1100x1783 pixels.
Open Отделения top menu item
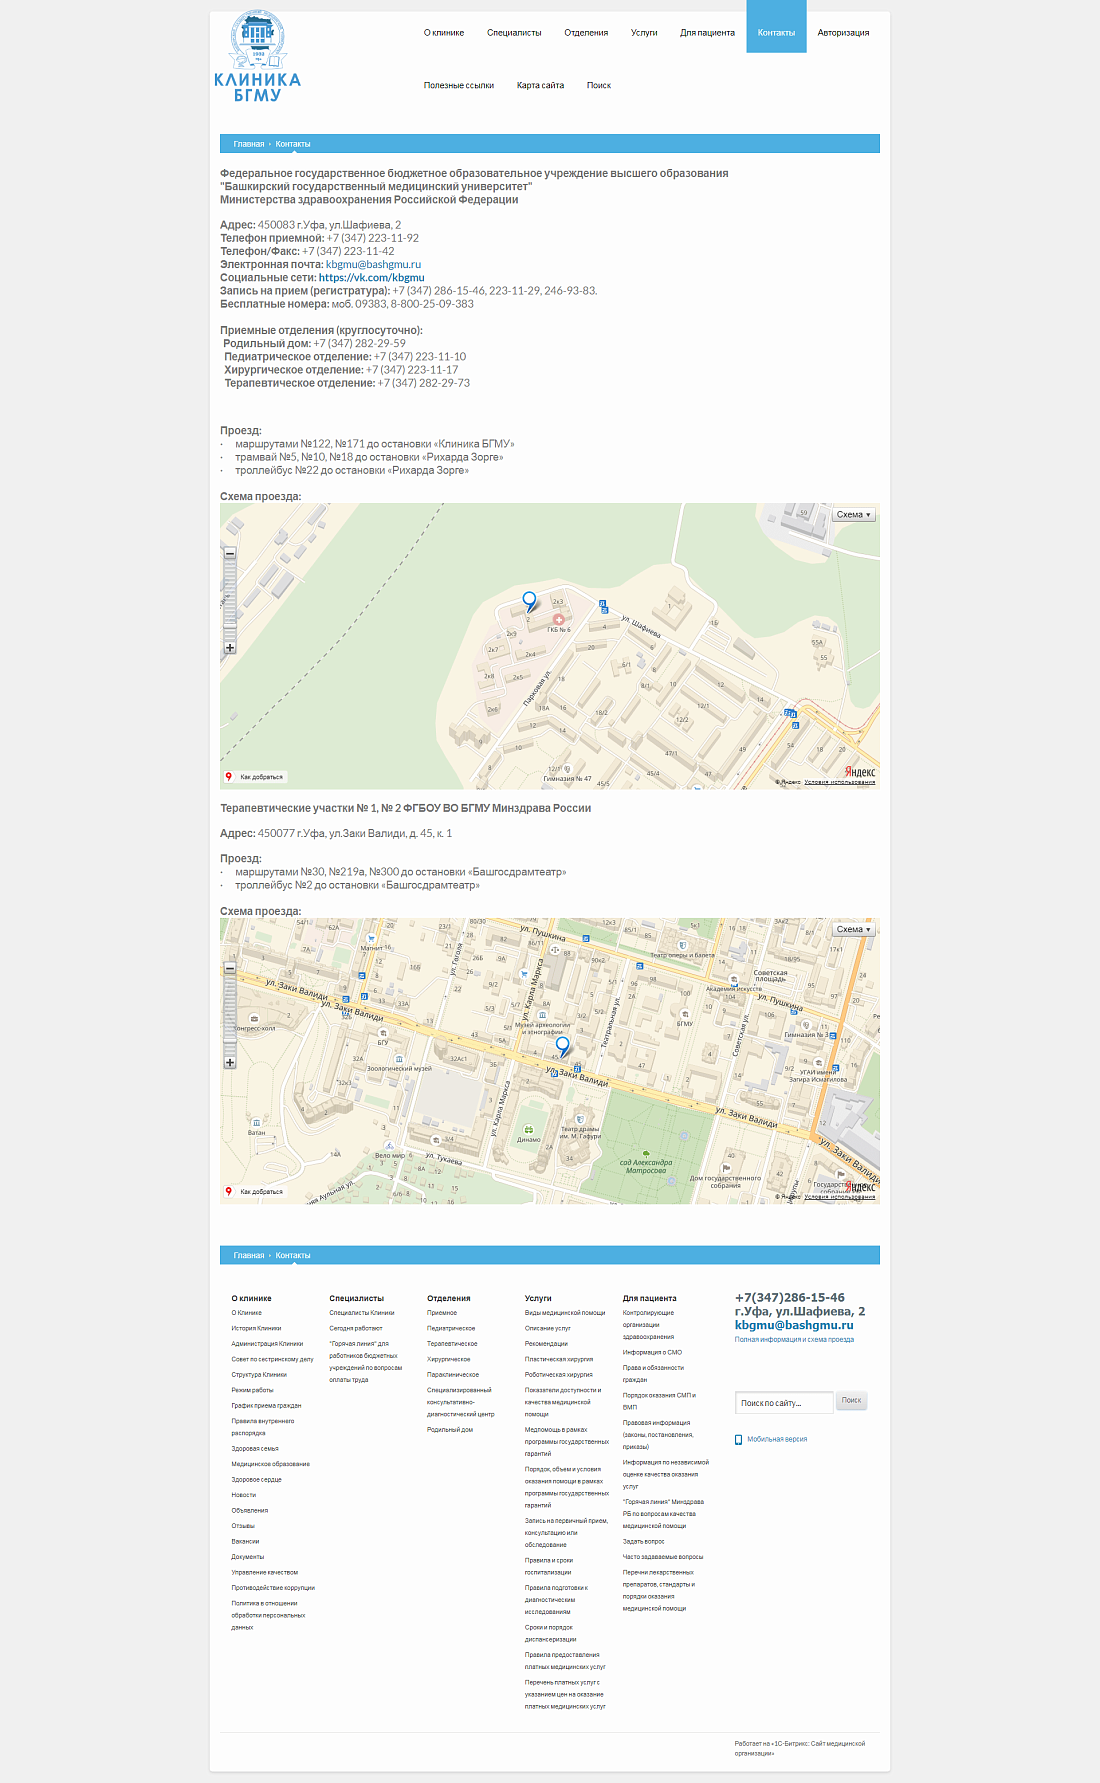pos(586,33)
